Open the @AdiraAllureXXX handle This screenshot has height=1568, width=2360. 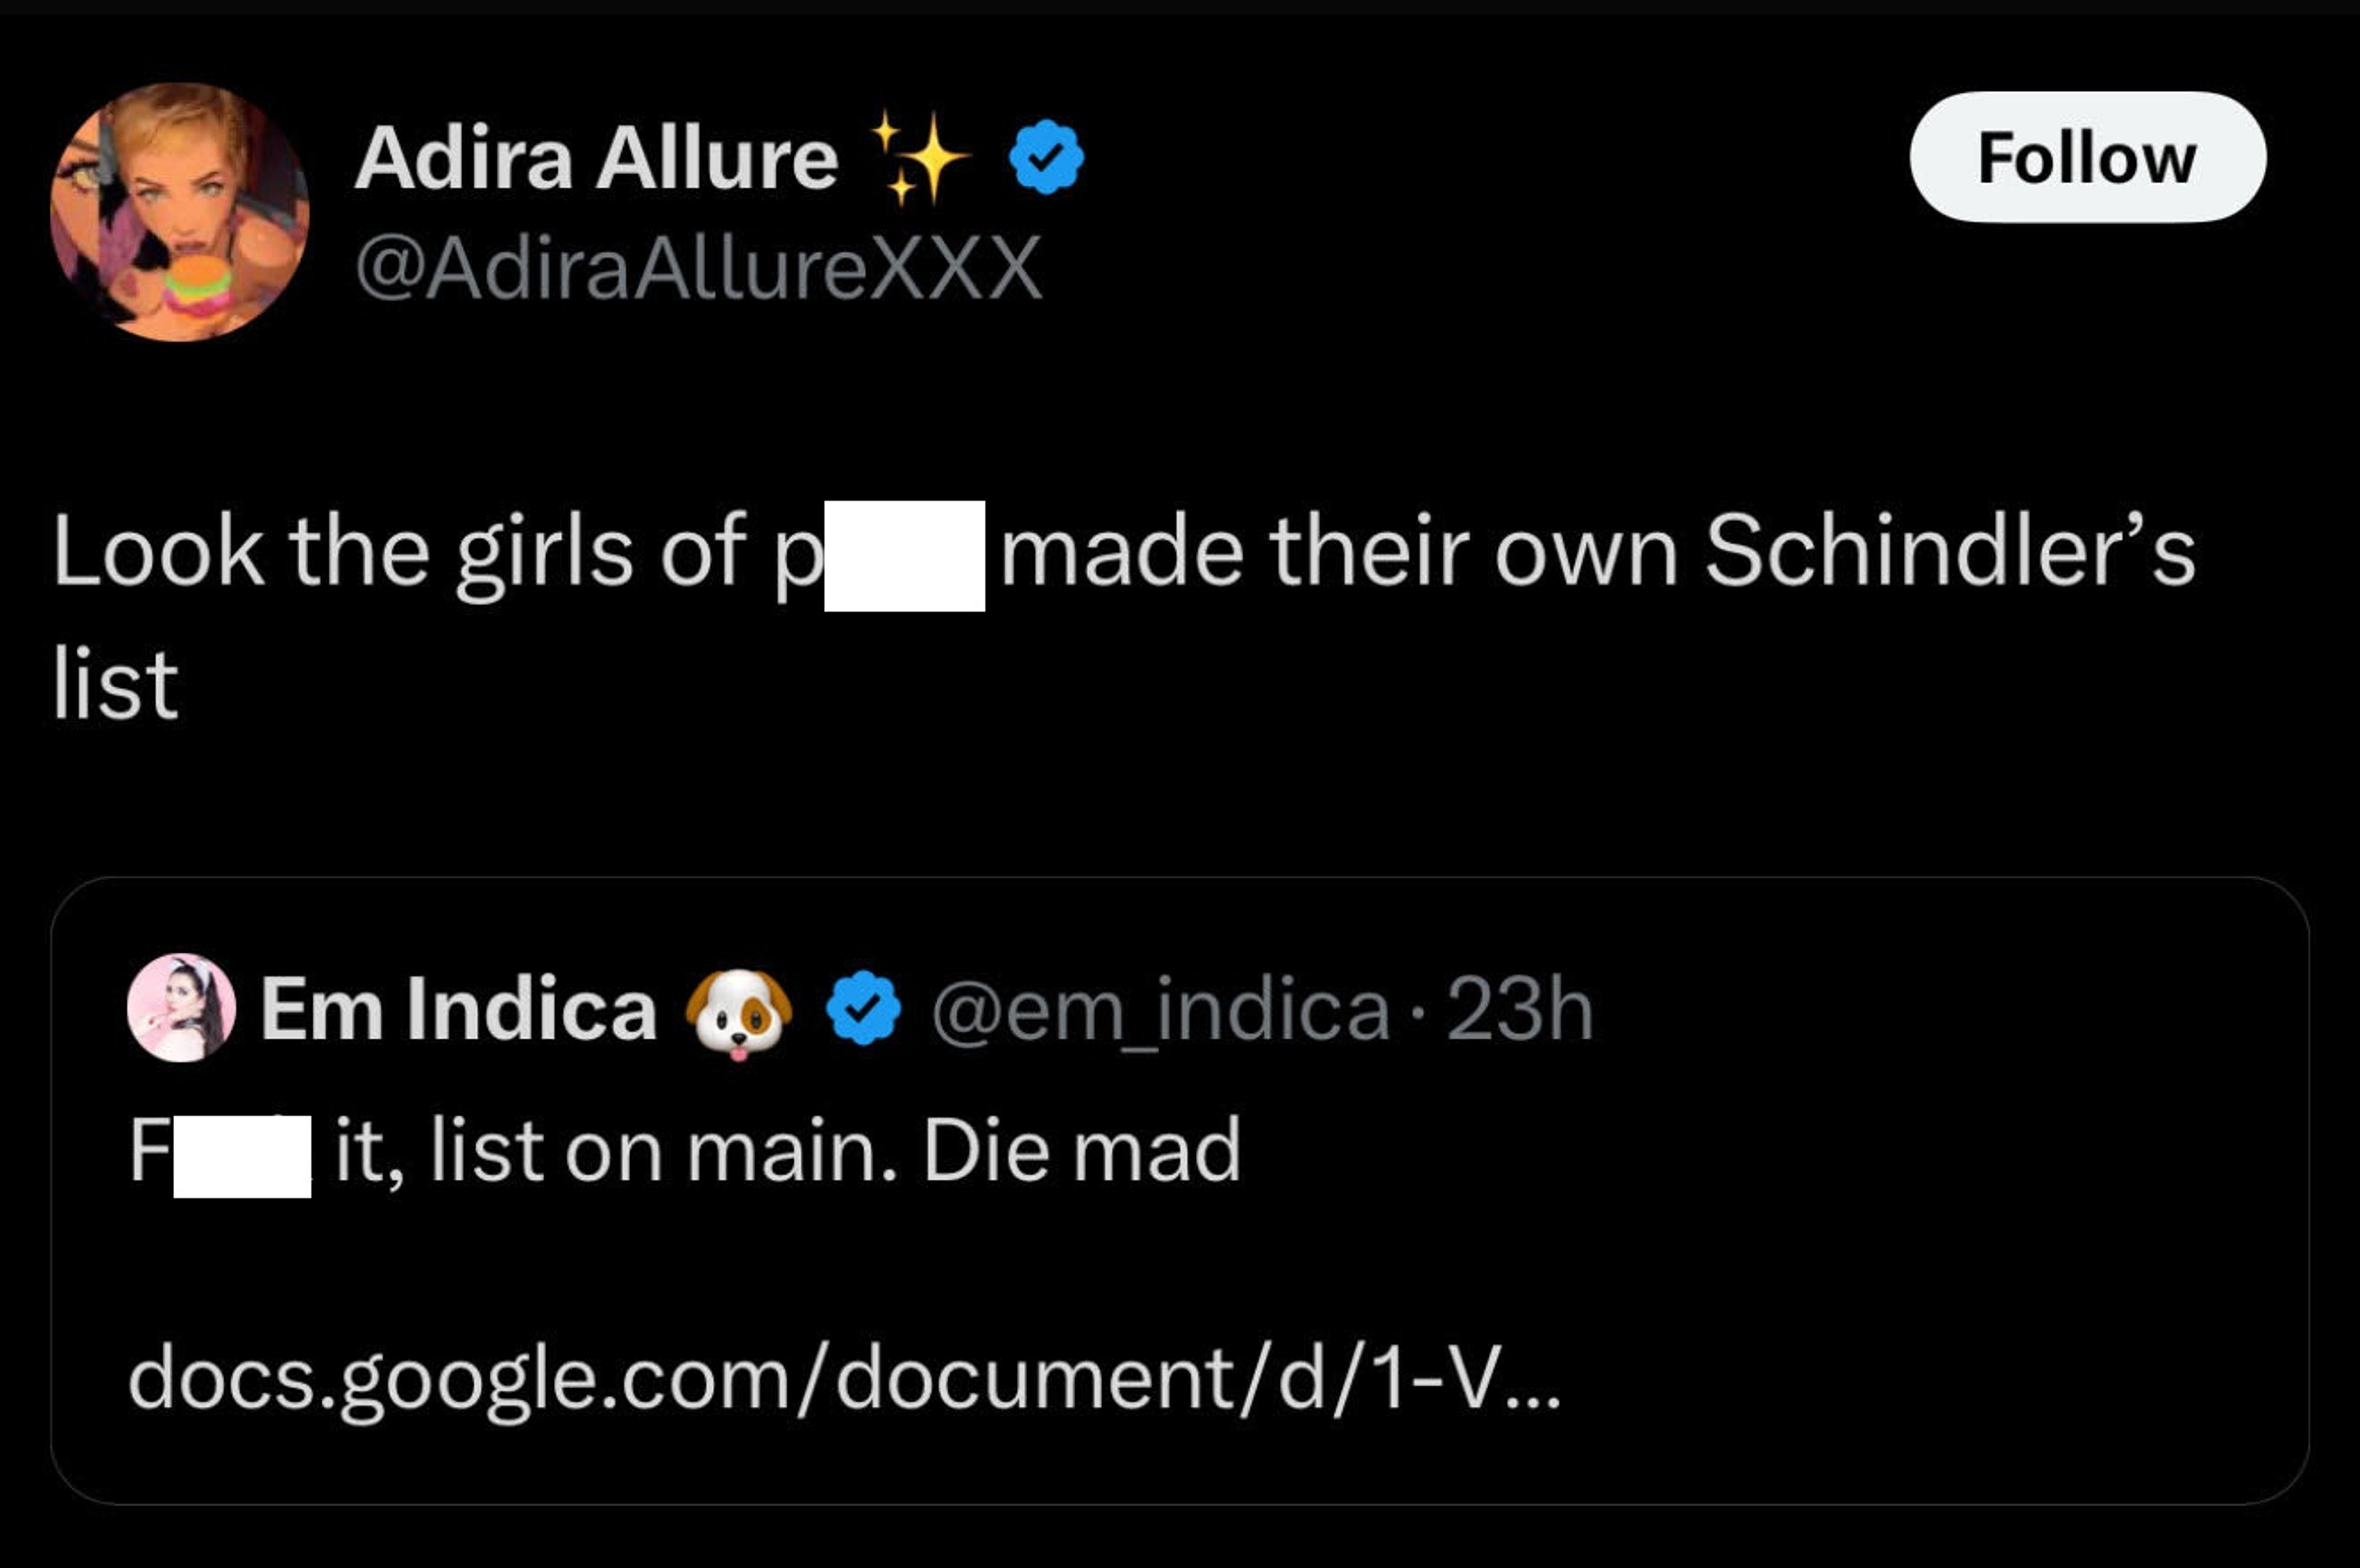point(699,268)
